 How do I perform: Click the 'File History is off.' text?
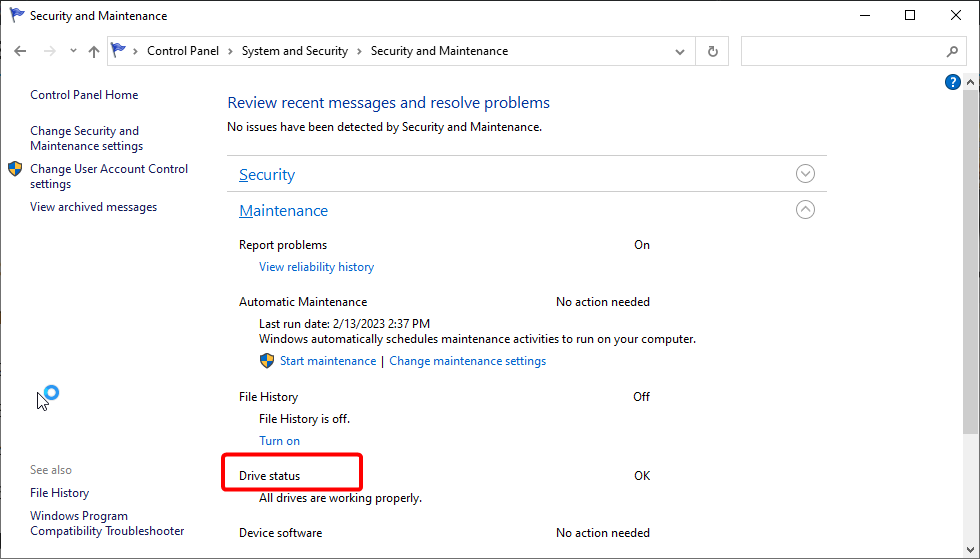click(304, 419)
